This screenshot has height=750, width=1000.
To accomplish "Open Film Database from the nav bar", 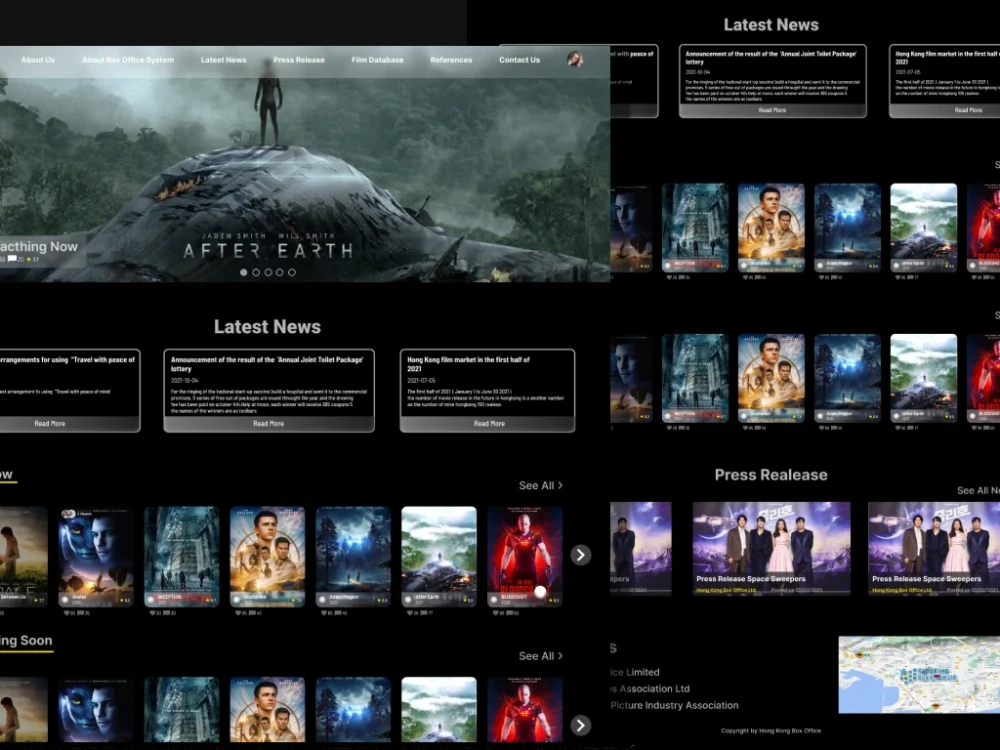I will [x=378, y=60].
